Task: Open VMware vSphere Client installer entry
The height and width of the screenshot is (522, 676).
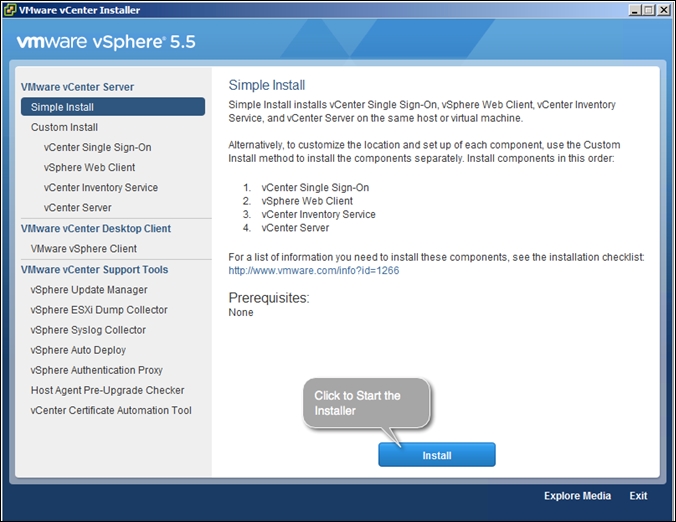Action: pos(84,249)
